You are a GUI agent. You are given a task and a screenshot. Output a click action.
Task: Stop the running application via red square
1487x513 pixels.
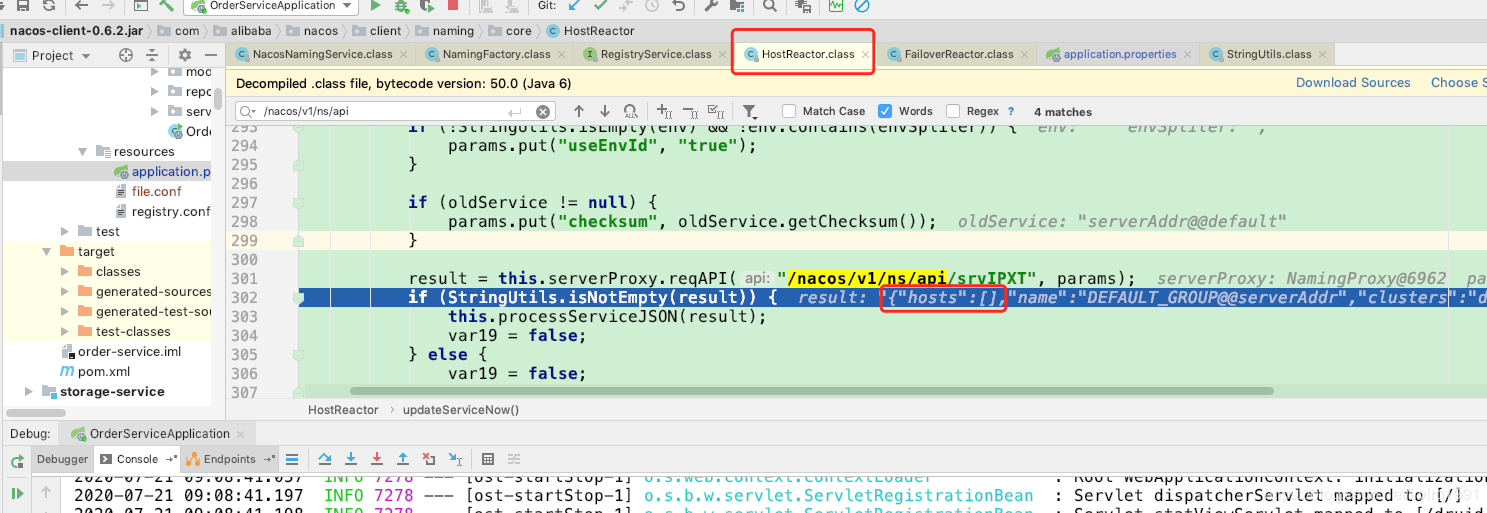coord(453,6)
